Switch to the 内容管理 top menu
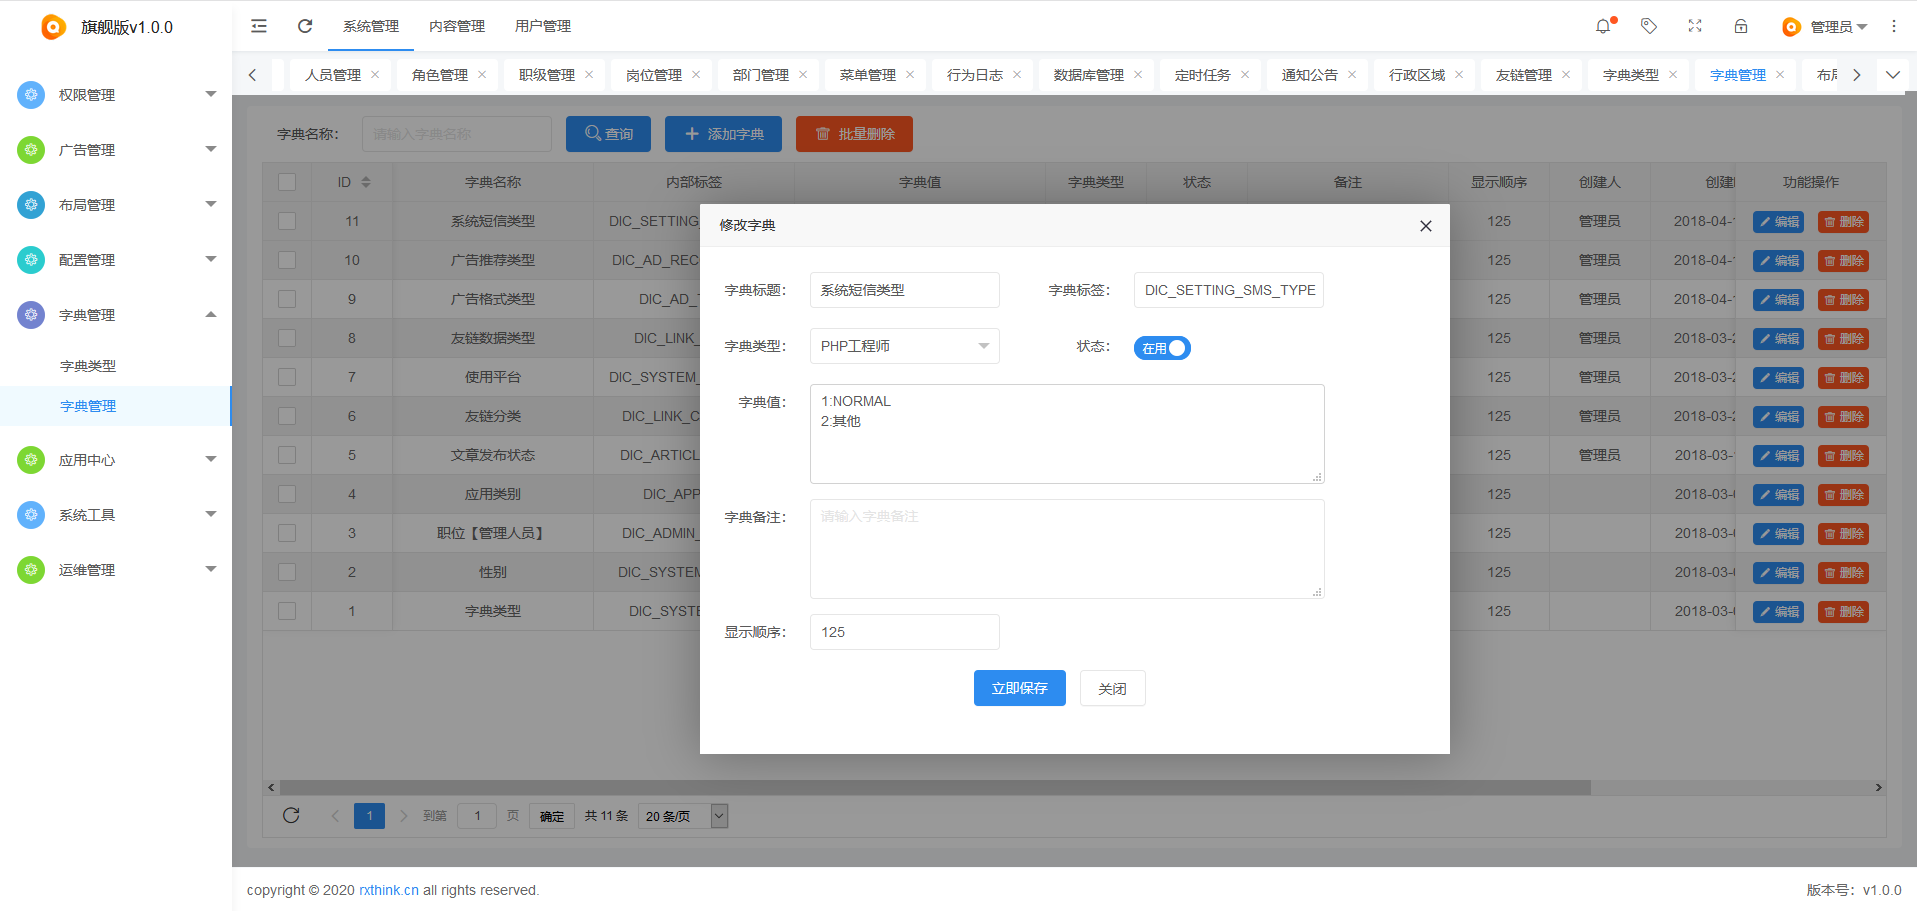This screenshot has height=911, width=1917. [457, 26]
